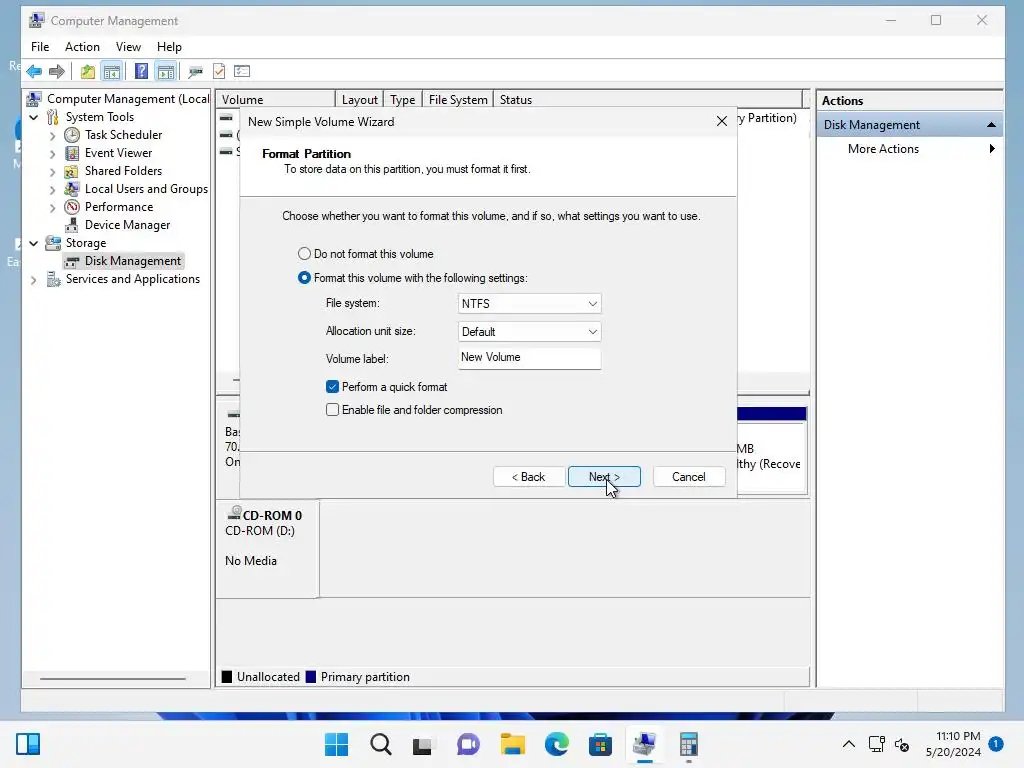Open taskbar Search magnifier

coord(381,744)
